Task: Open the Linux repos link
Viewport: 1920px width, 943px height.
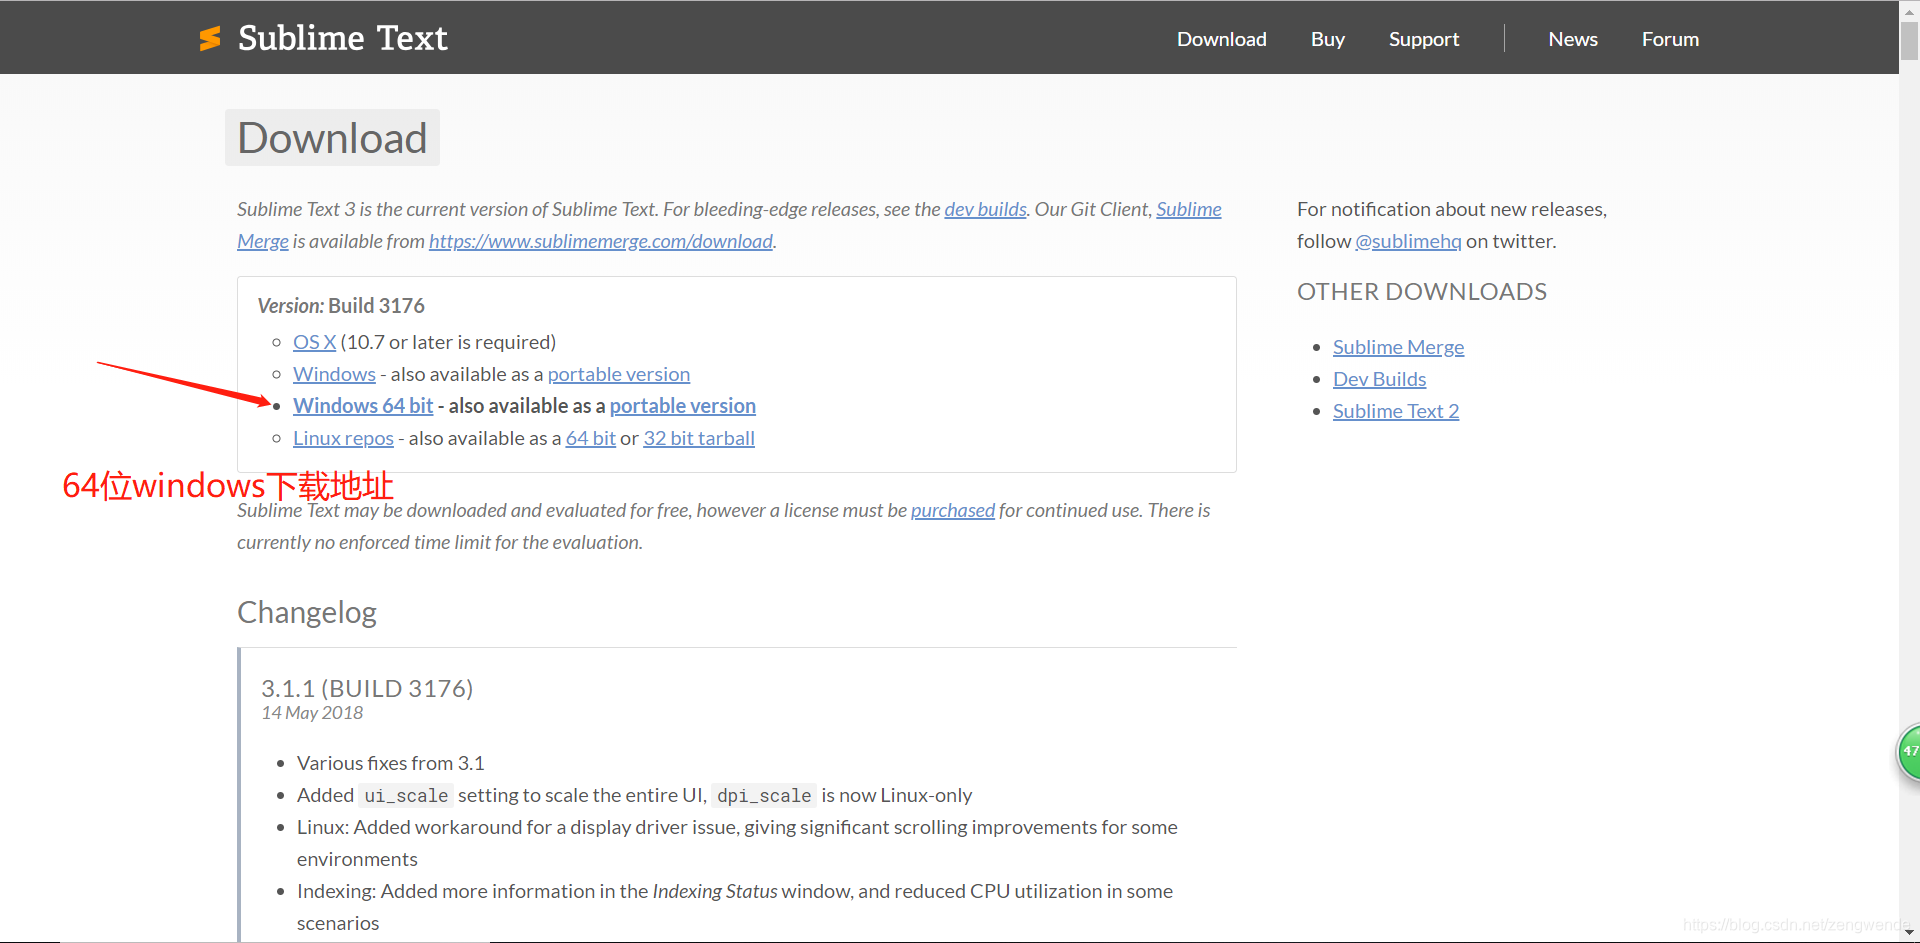Action: pos(343,438)
